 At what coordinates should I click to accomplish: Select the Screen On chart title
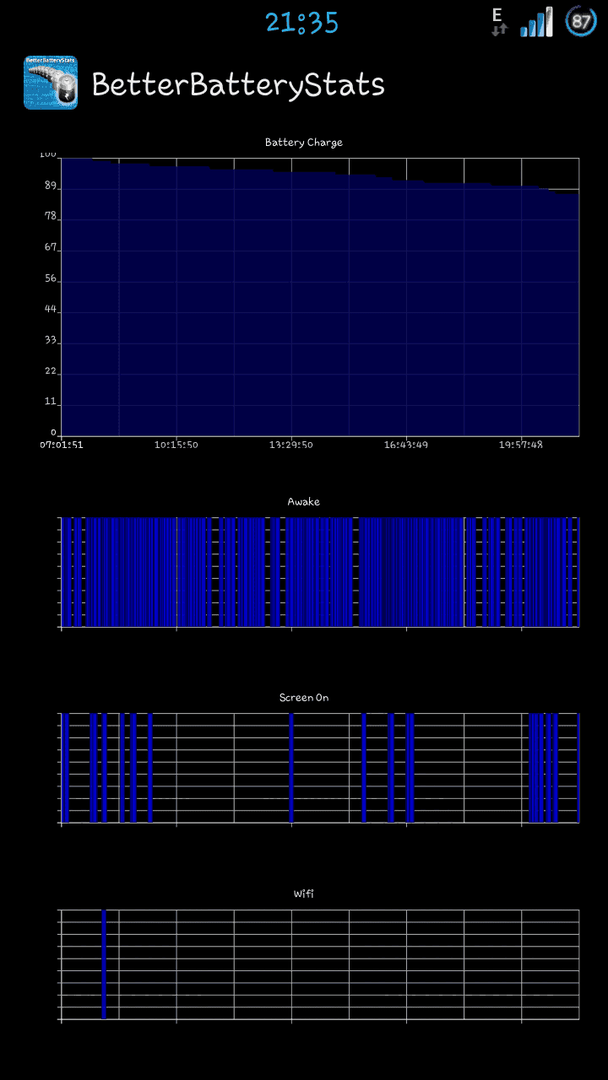tap(304, 698)
